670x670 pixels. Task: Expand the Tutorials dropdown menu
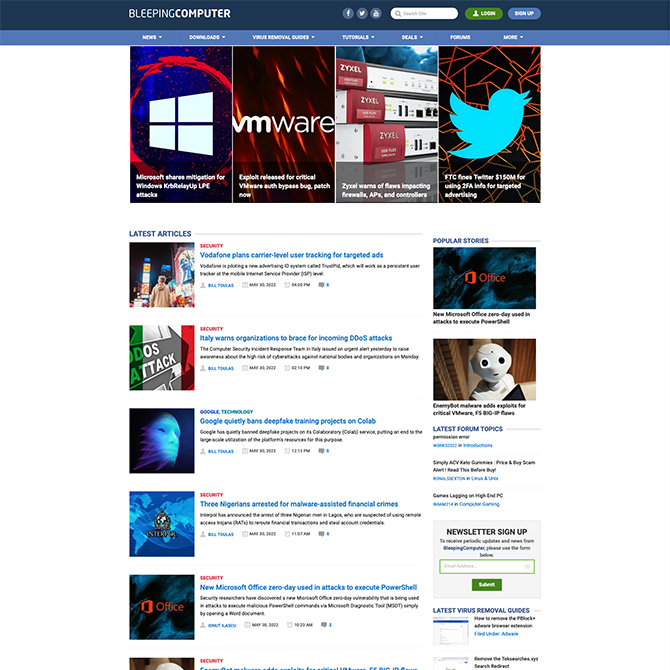358,37
